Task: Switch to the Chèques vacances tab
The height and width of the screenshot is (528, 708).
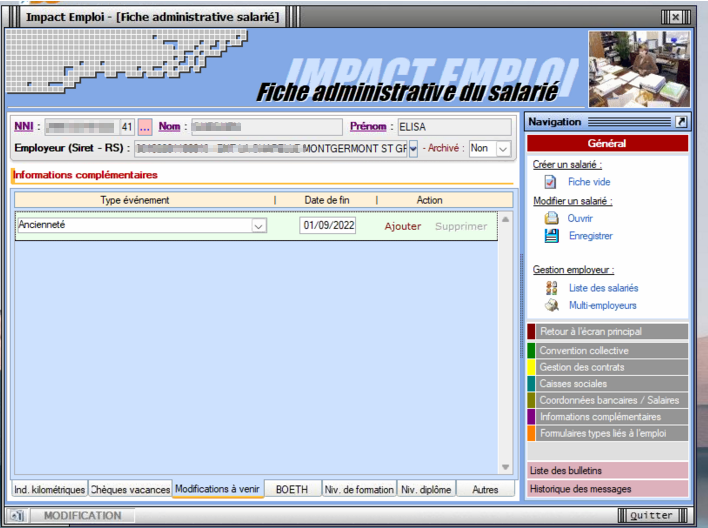Action: click(x=130, y=490)
